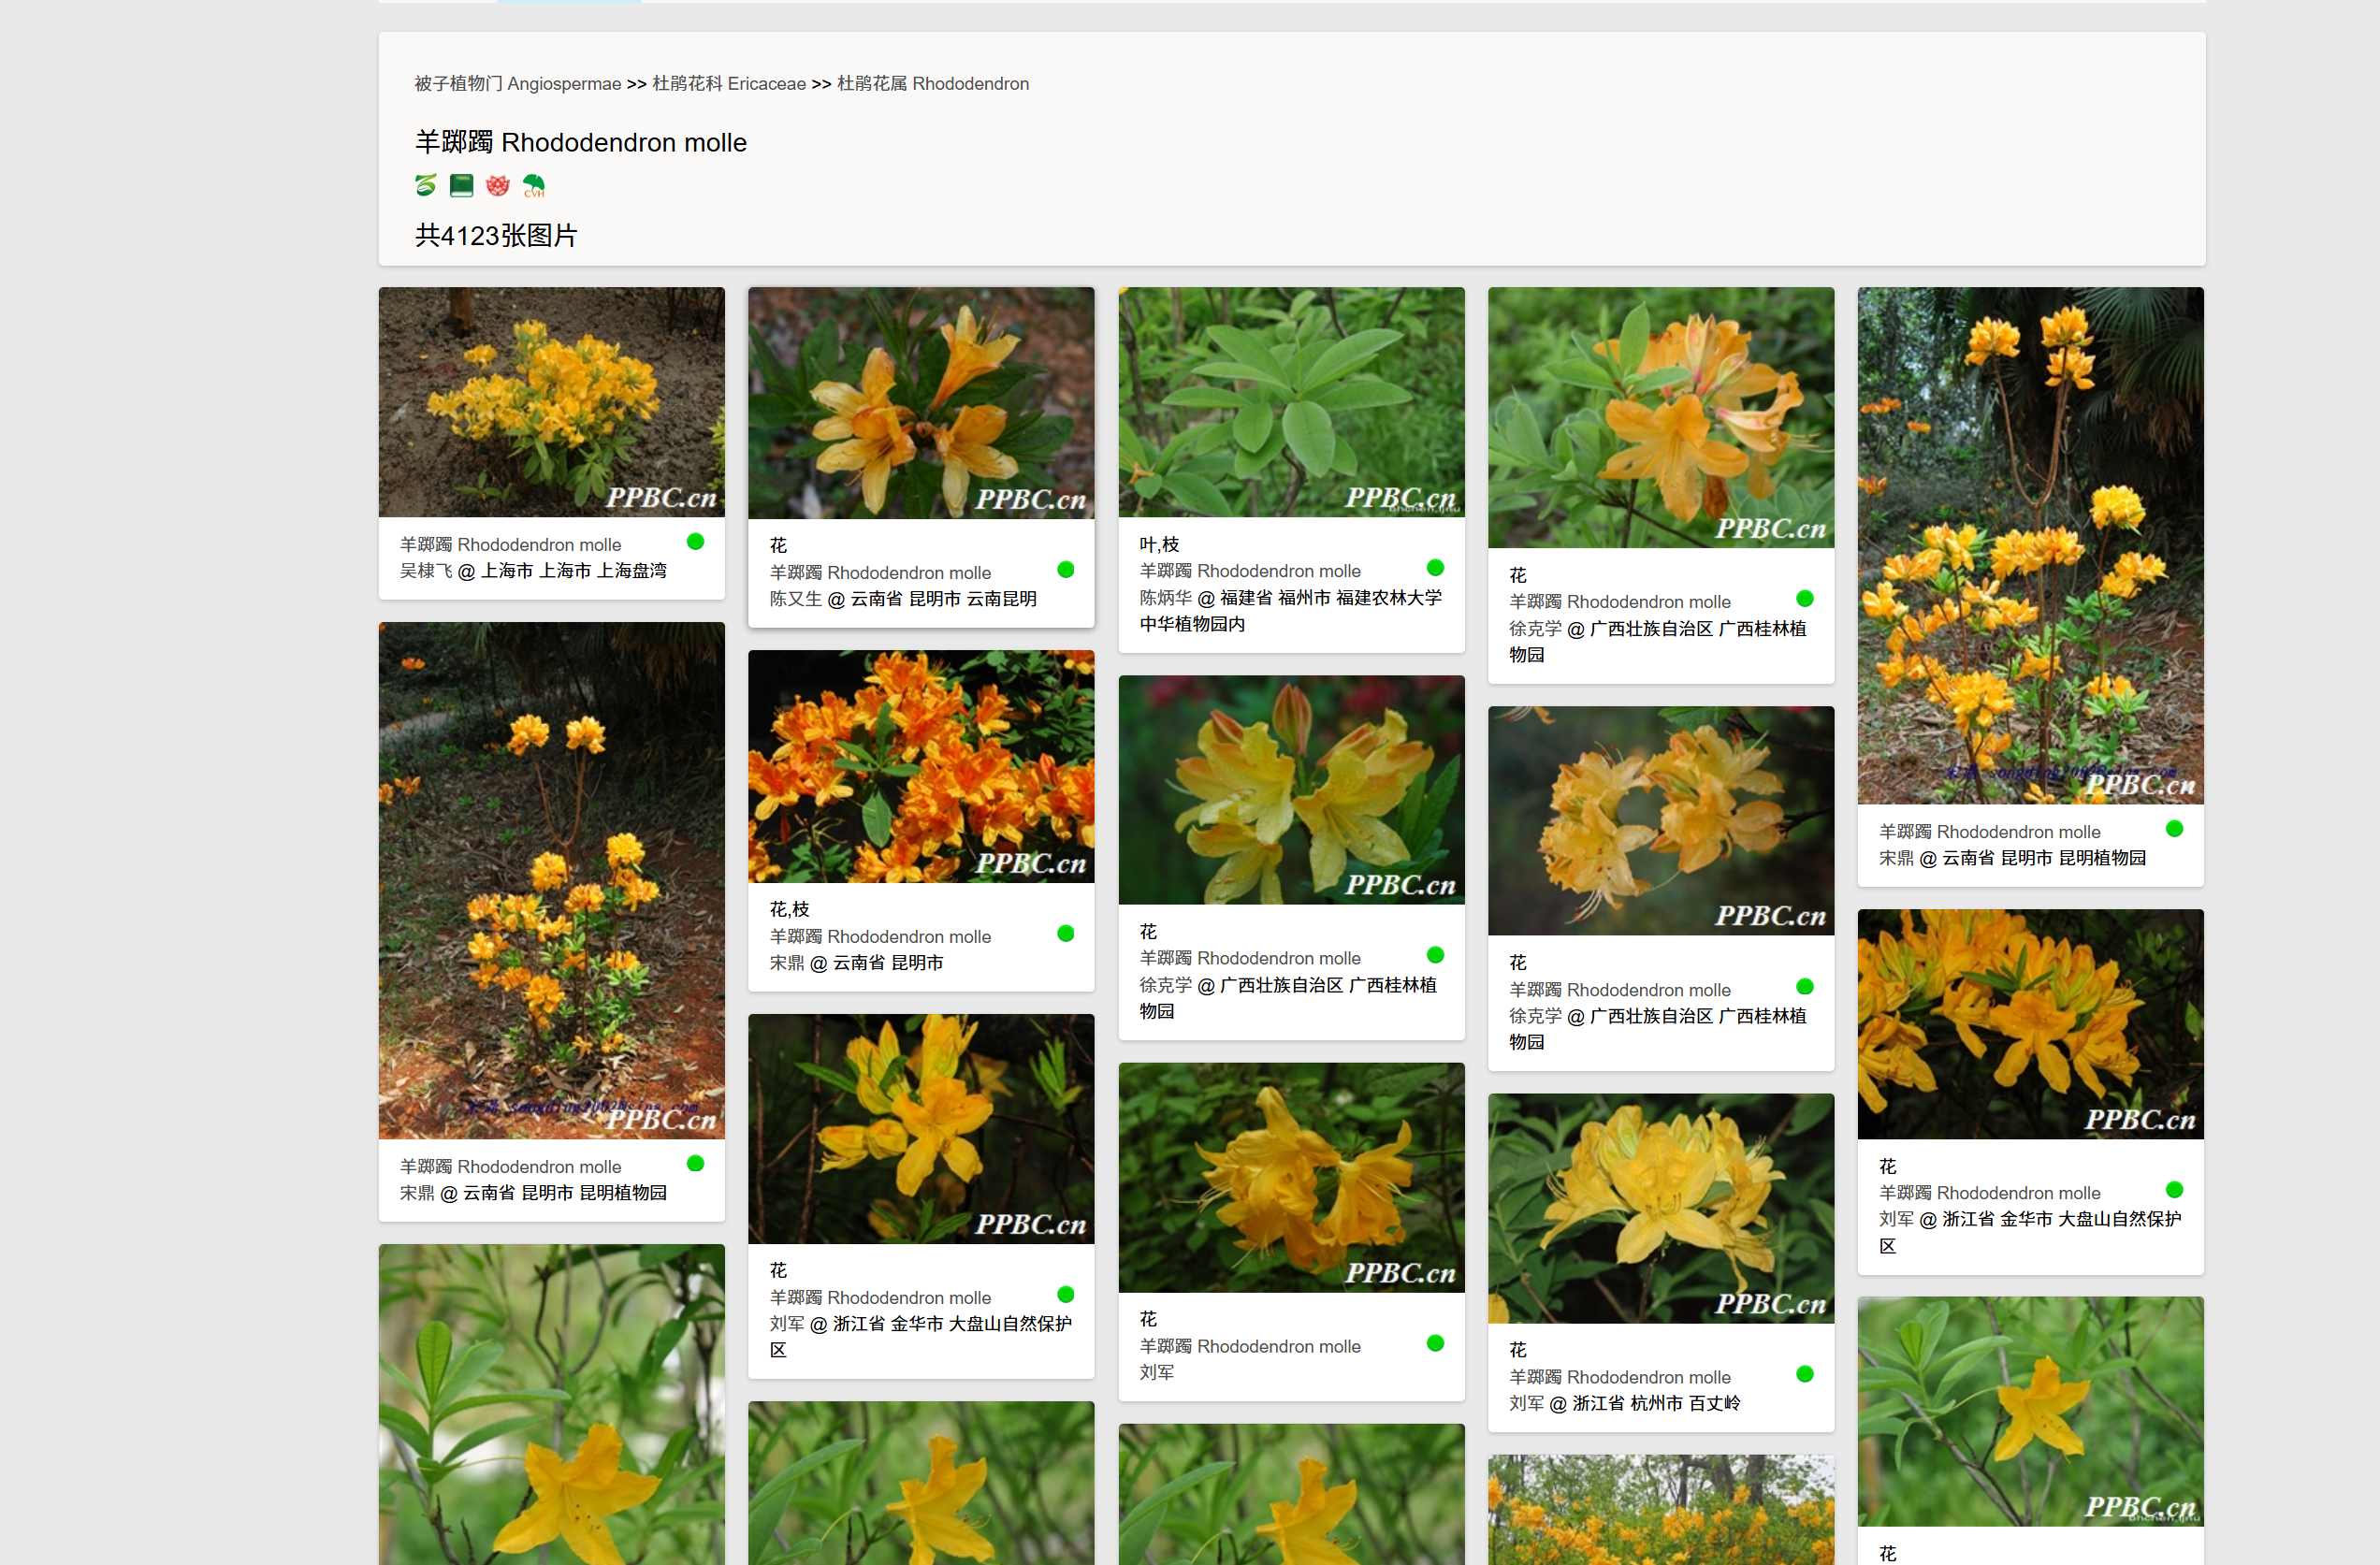The image size is (2380, 1565).
Task: Click 花 label on 百丈岭 card
Action: coord(1517,1350)
